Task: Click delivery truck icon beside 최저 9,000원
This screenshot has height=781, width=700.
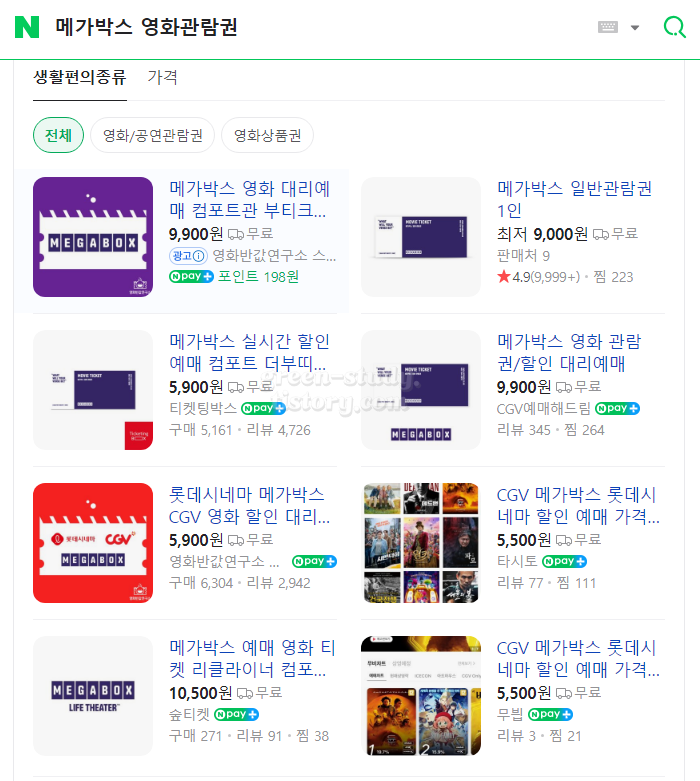Action: point(601,234)
